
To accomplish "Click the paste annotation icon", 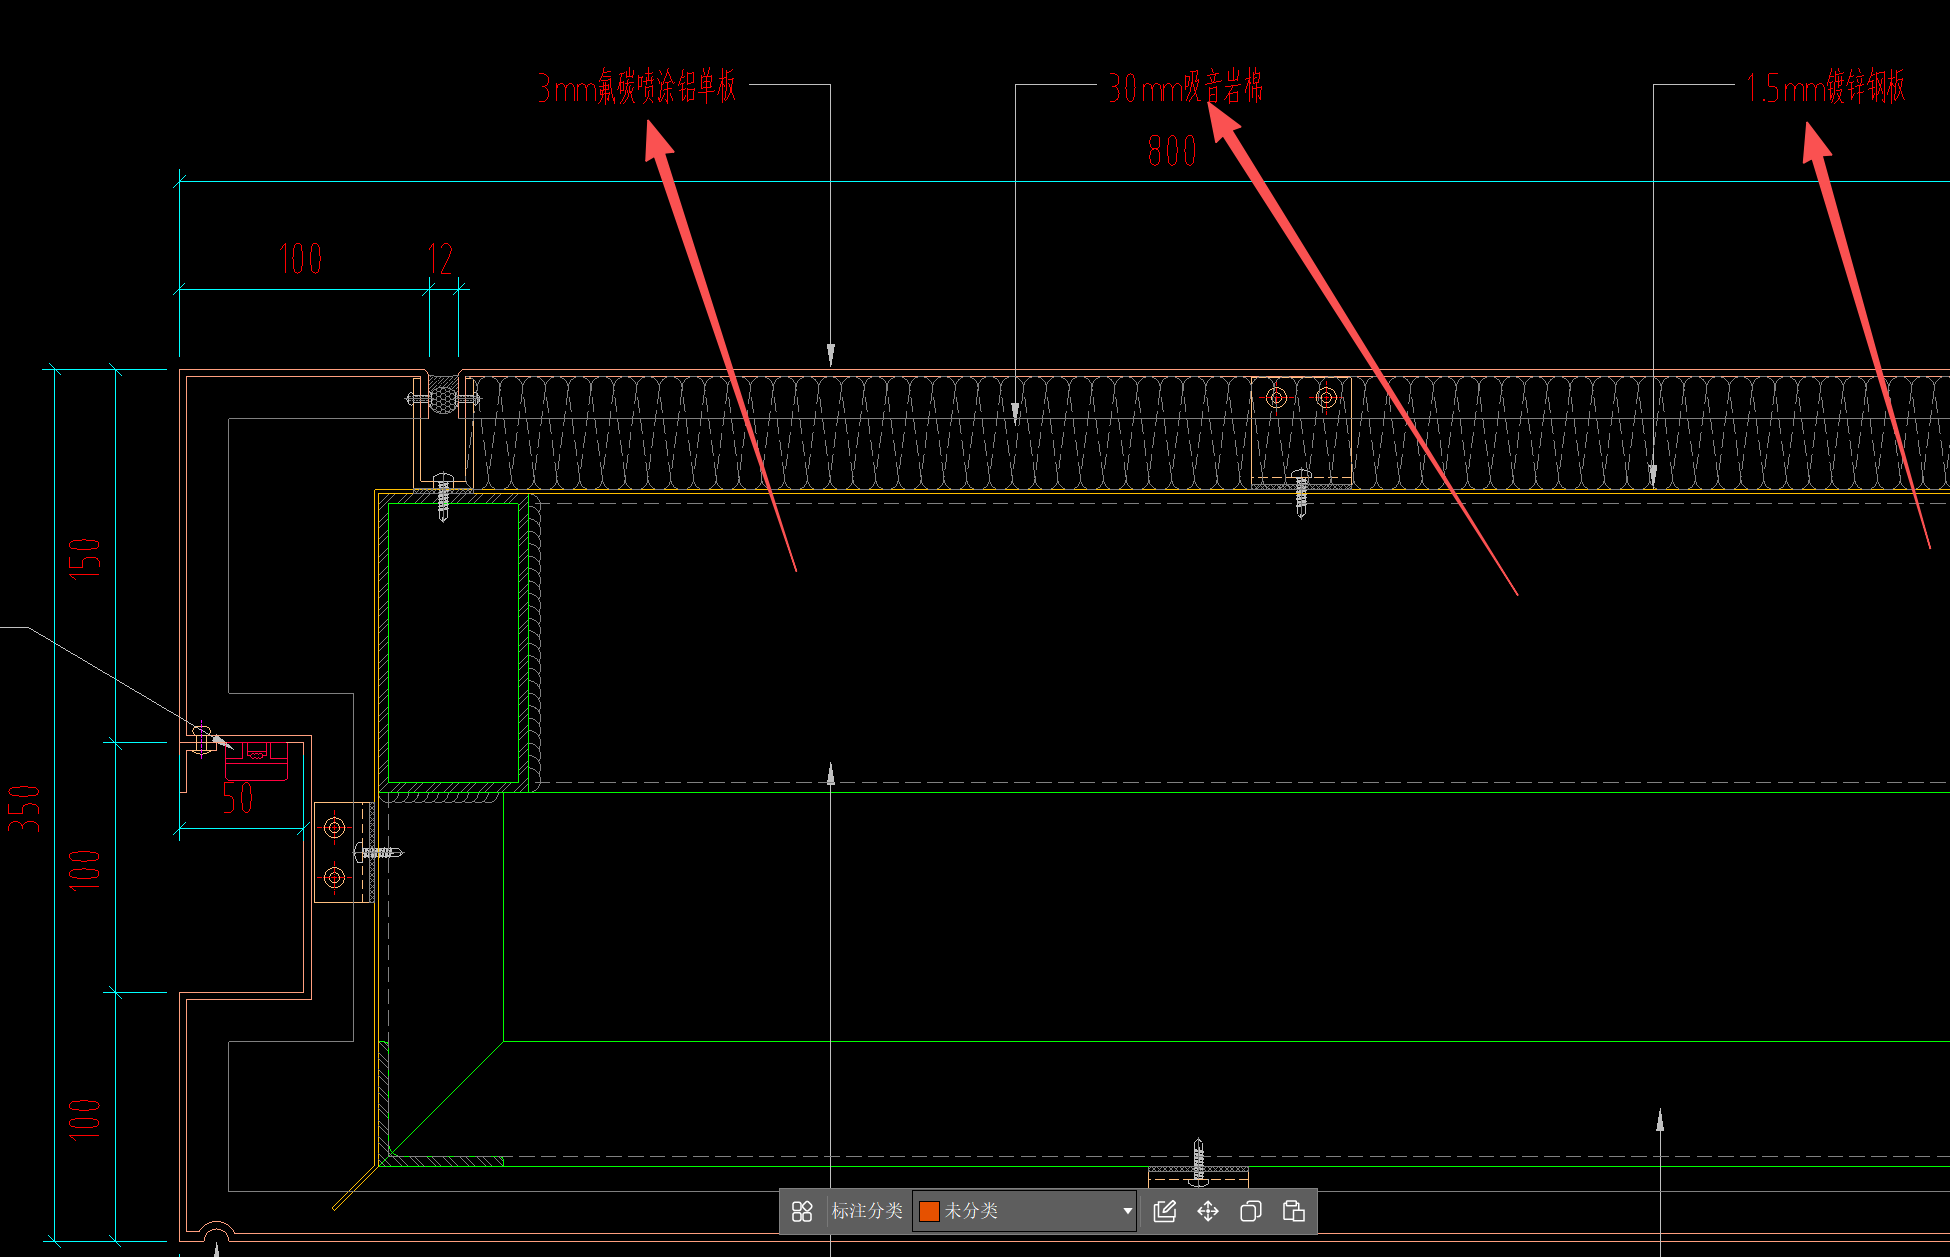I will 1293,1211.
